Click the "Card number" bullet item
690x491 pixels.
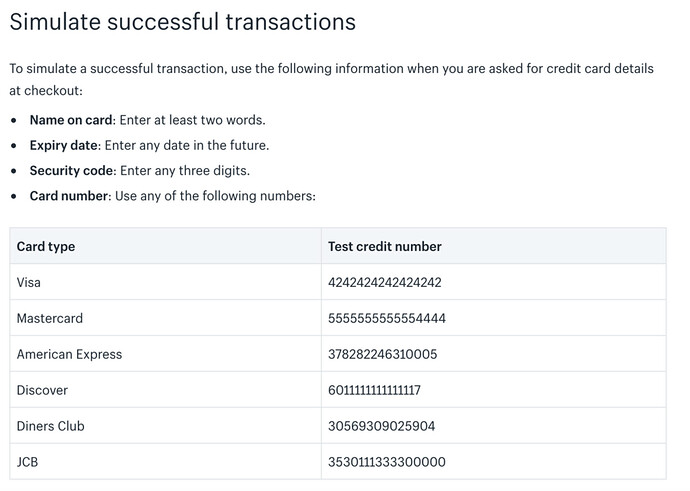tap(172, 196)
